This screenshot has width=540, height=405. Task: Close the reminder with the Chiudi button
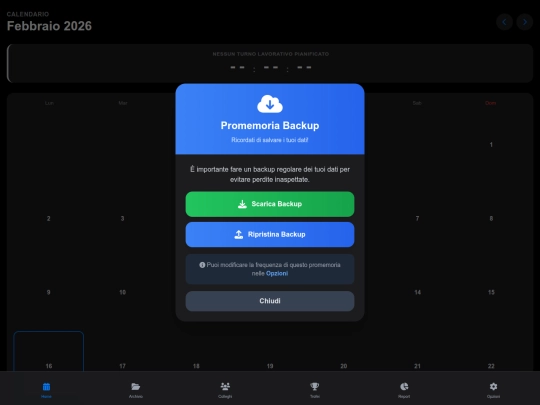pos(270,301)
